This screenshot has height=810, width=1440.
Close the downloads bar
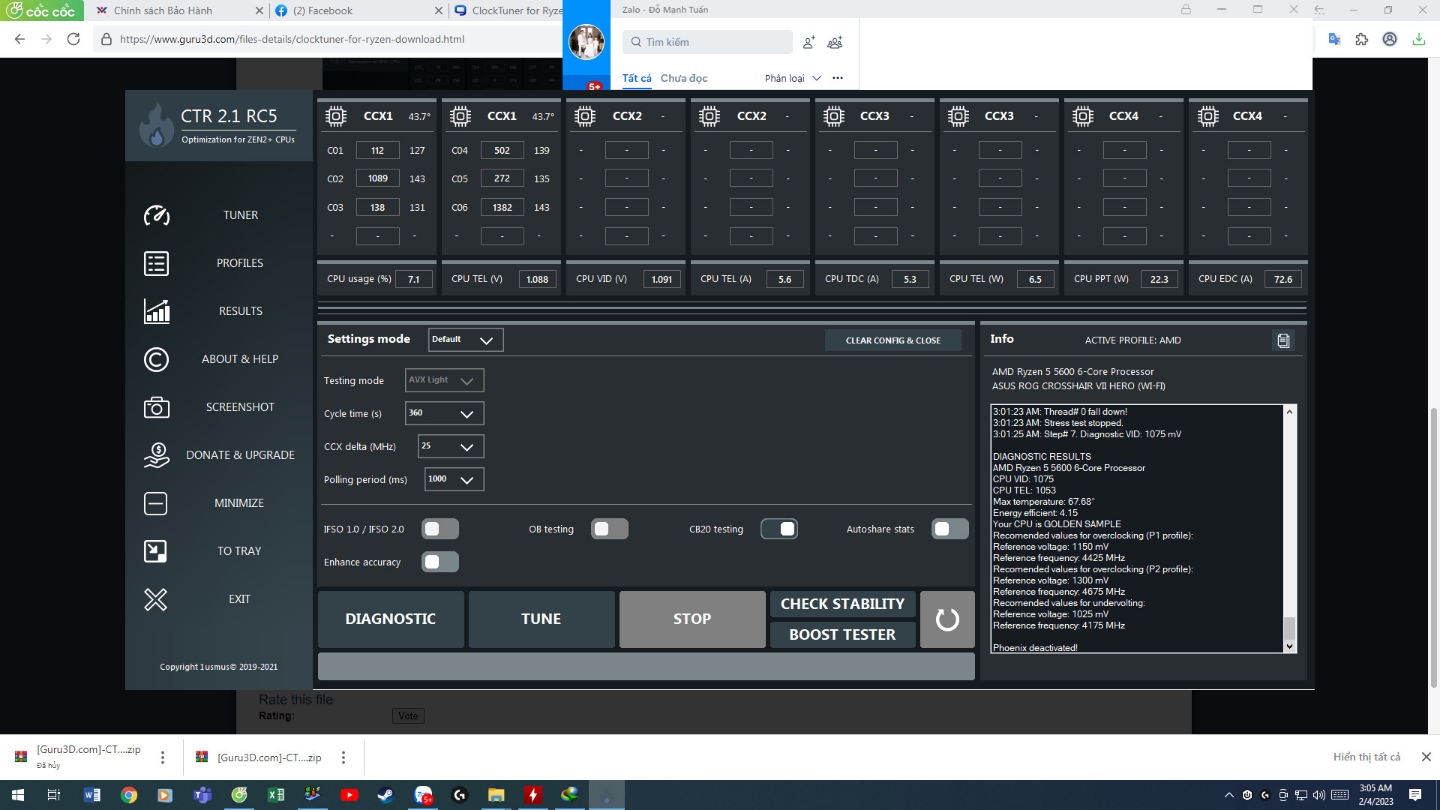point(1426,757)
